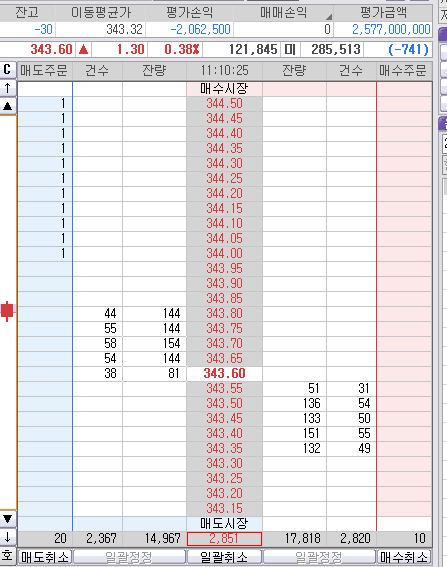Click the red up triangle next to 343.60
447x567 pixels.
84,49
